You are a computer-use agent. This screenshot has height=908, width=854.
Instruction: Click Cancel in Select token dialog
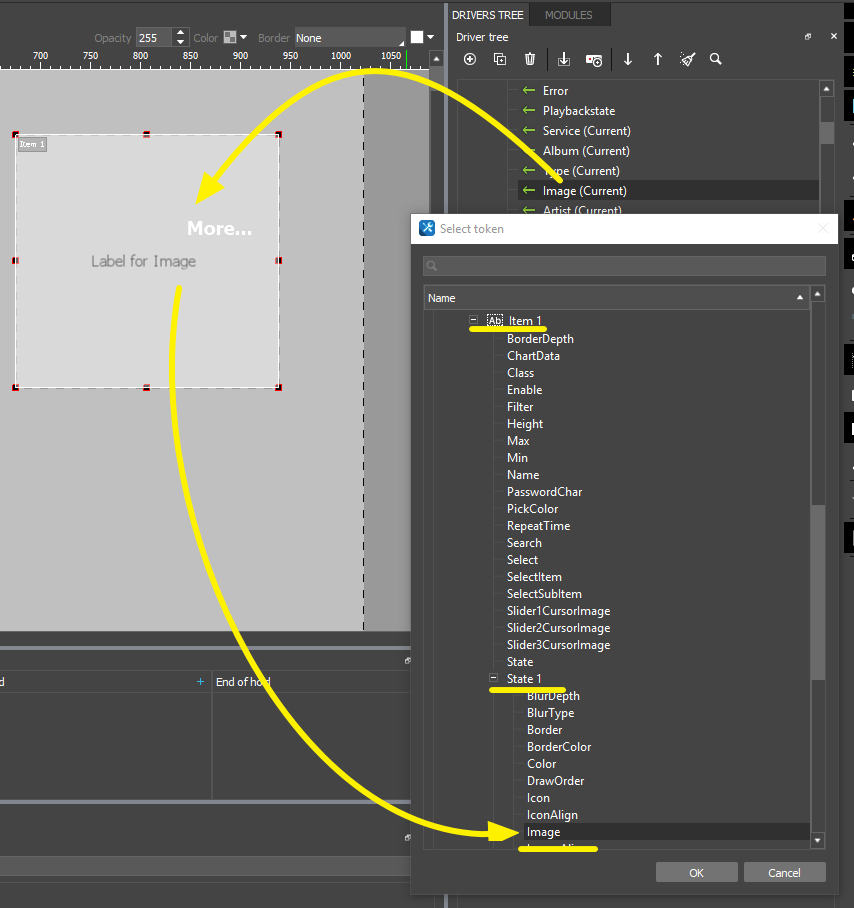(x=784, y=872)
